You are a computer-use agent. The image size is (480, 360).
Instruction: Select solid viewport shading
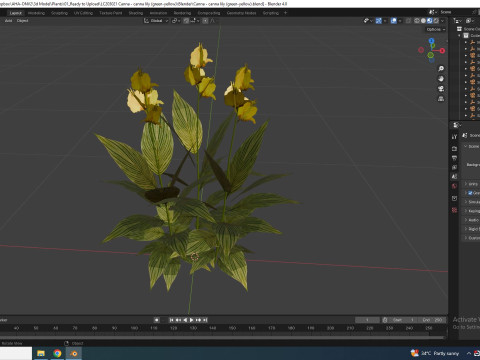click(423, 21)
